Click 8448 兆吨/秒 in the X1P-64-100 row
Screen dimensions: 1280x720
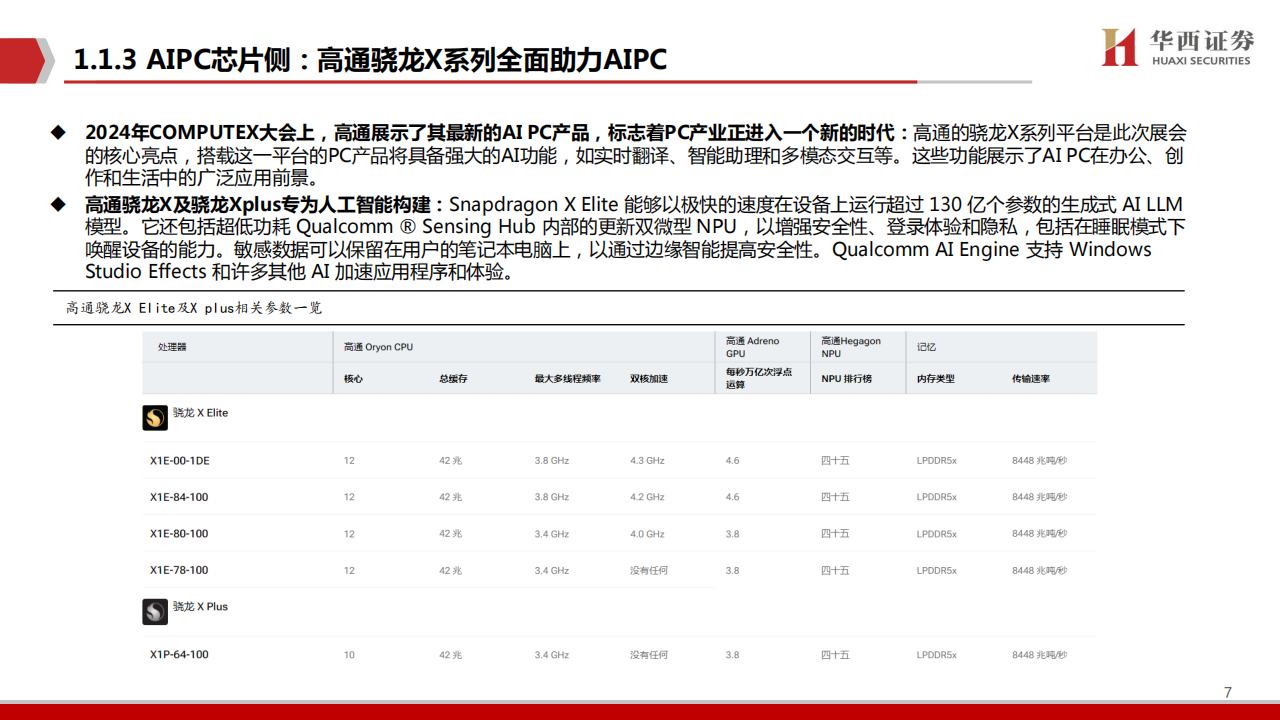click(x=1039, y=655)
